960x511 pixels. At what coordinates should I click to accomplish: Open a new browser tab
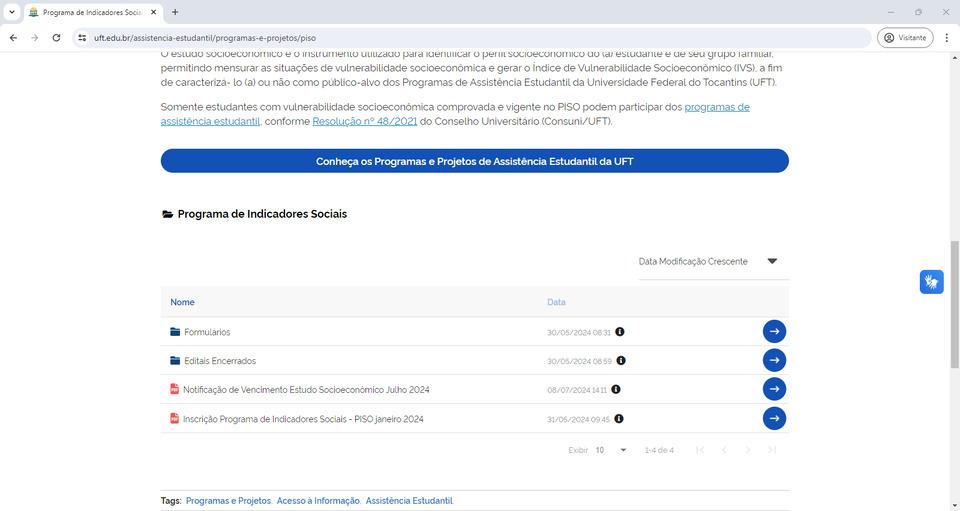coord(175,12)
